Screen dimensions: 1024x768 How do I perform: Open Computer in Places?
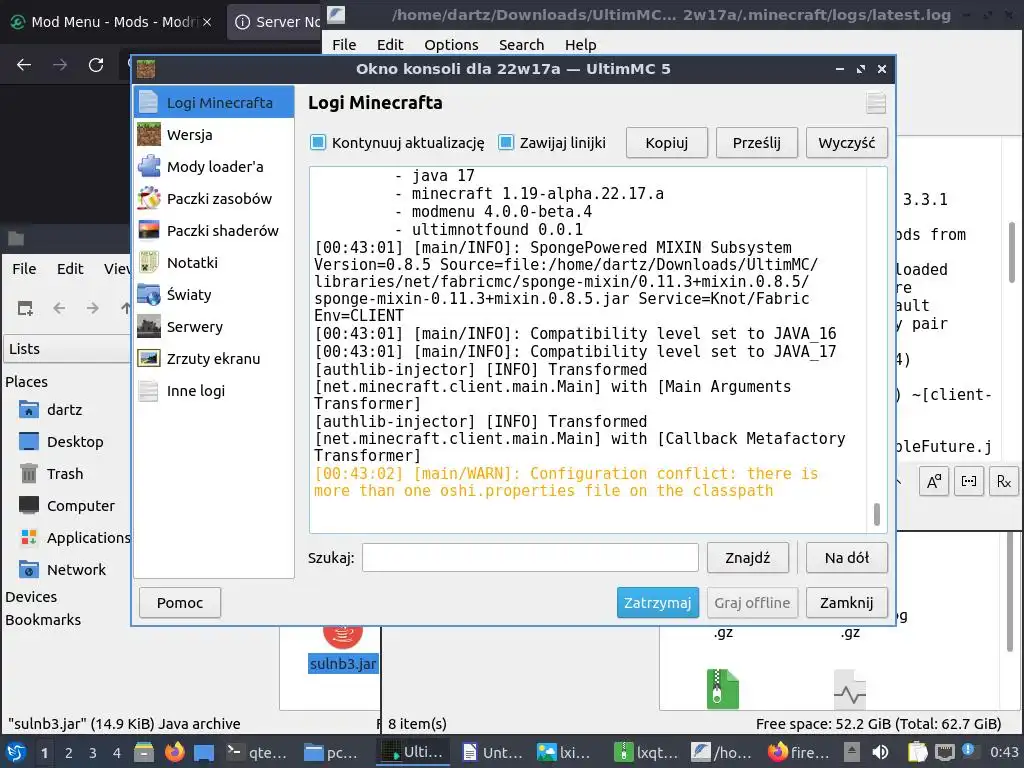tap(67, 505)
